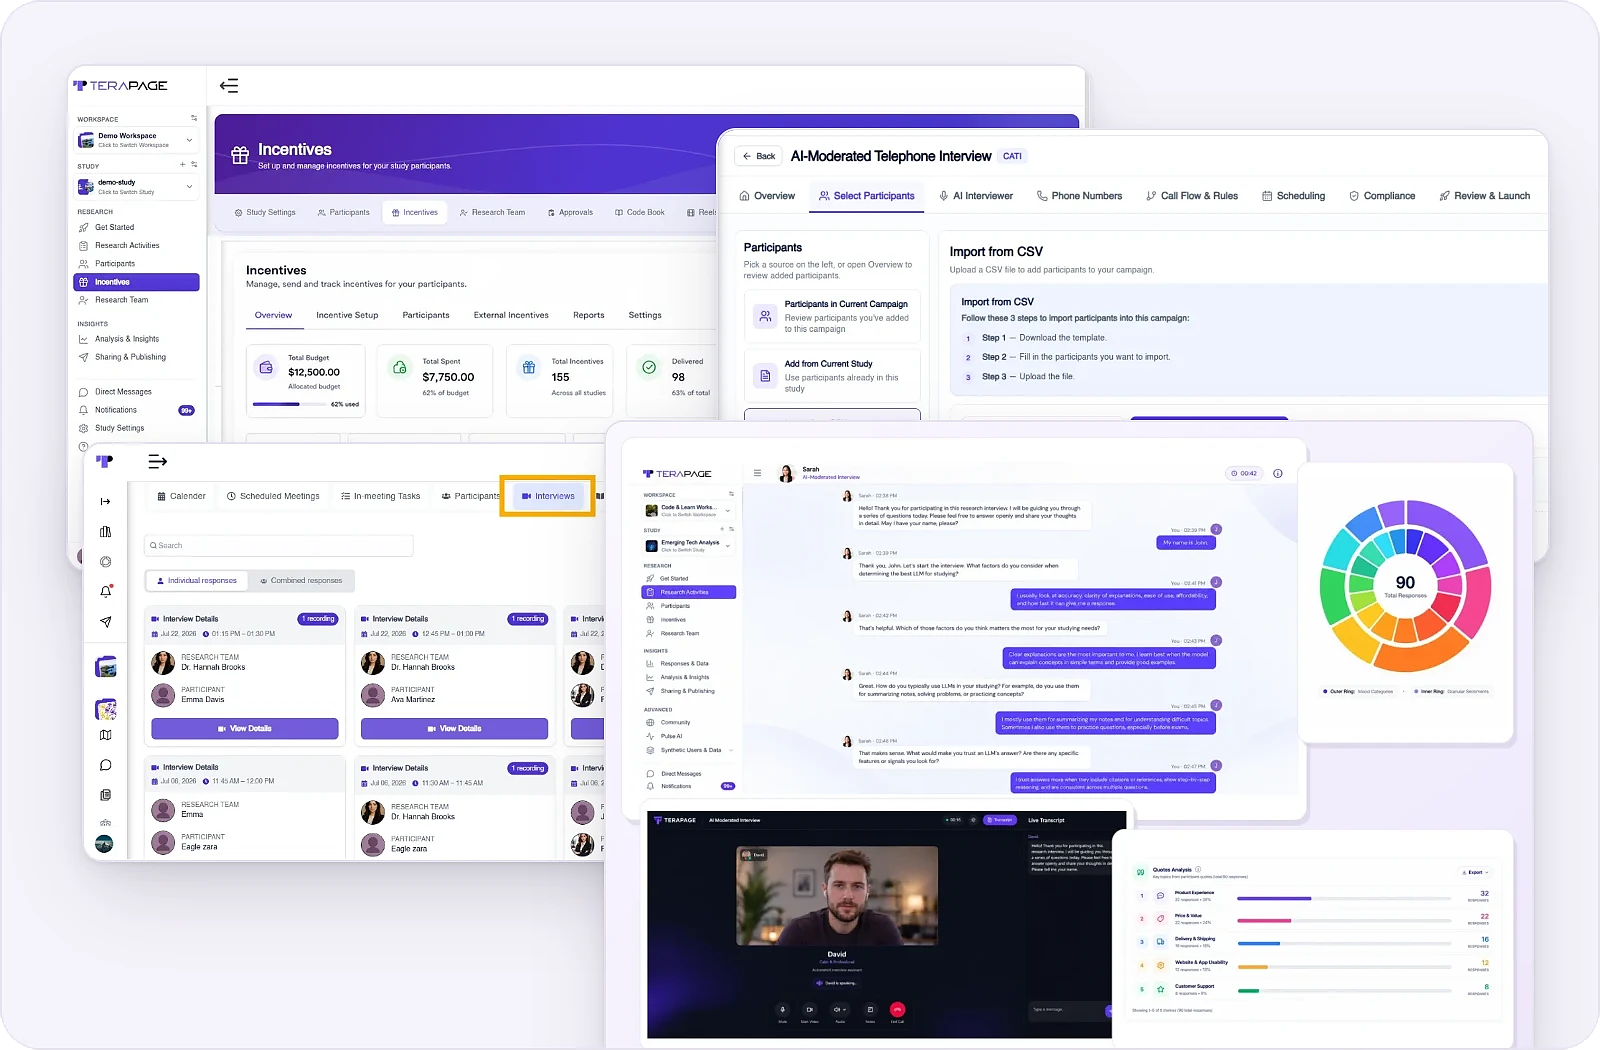Go to Call Flow & Rules tab

tap(1192, 196)
